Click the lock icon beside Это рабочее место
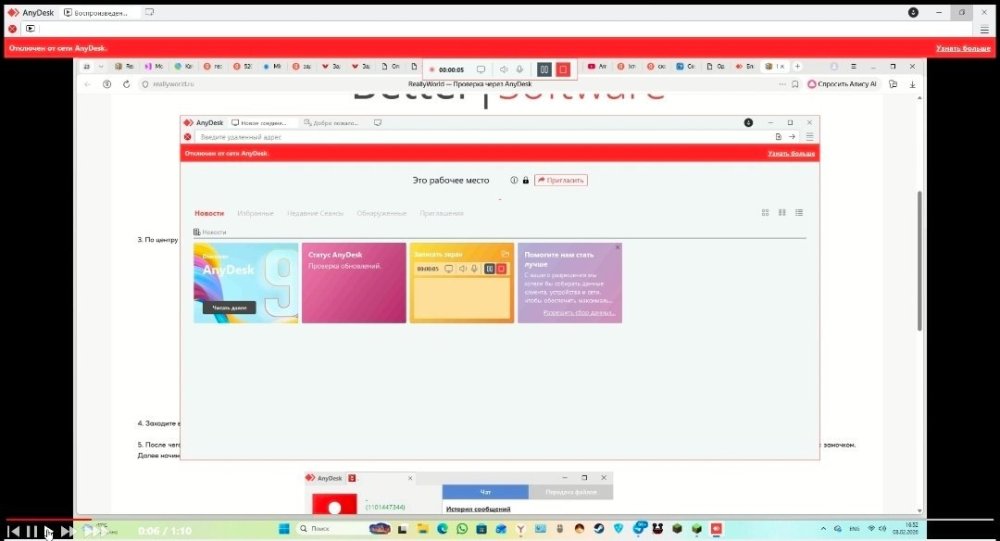The image size is (1000, 541). 526,181
